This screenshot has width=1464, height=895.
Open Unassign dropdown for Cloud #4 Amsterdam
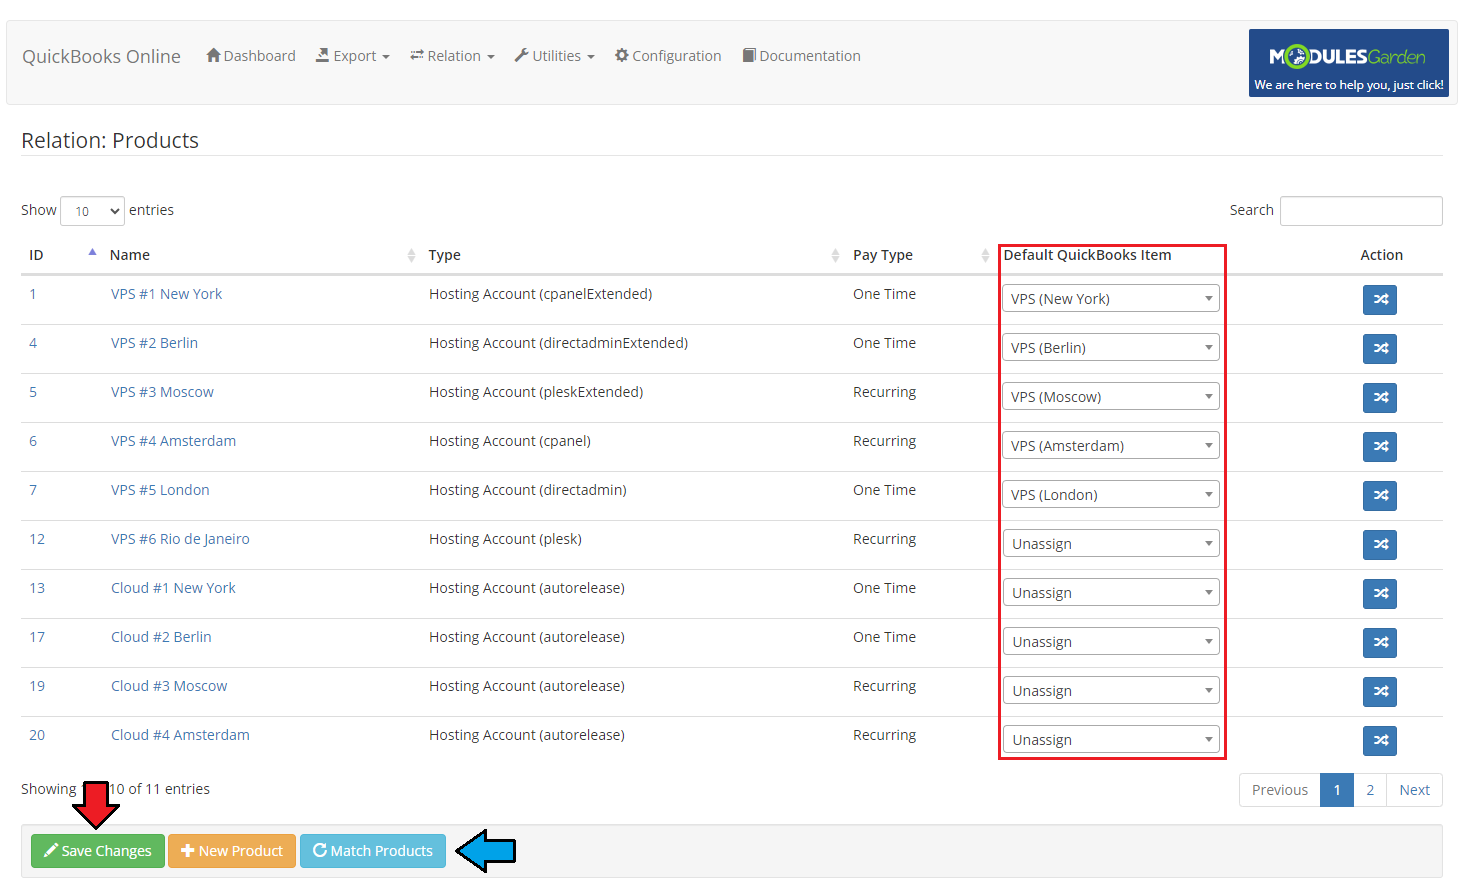[1110, 739]
